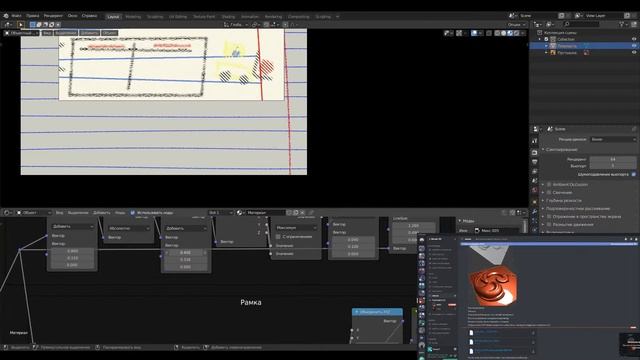Open the Правка menu
640x360 pixels.
(x=33, y=16)
